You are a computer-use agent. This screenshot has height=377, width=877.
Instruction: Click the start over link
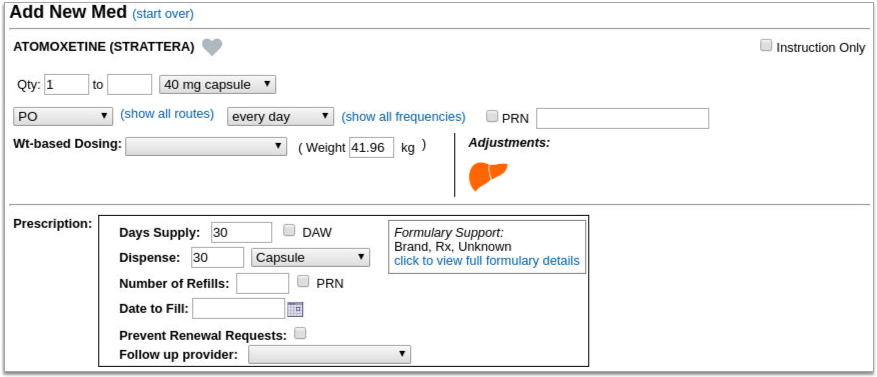163,14
